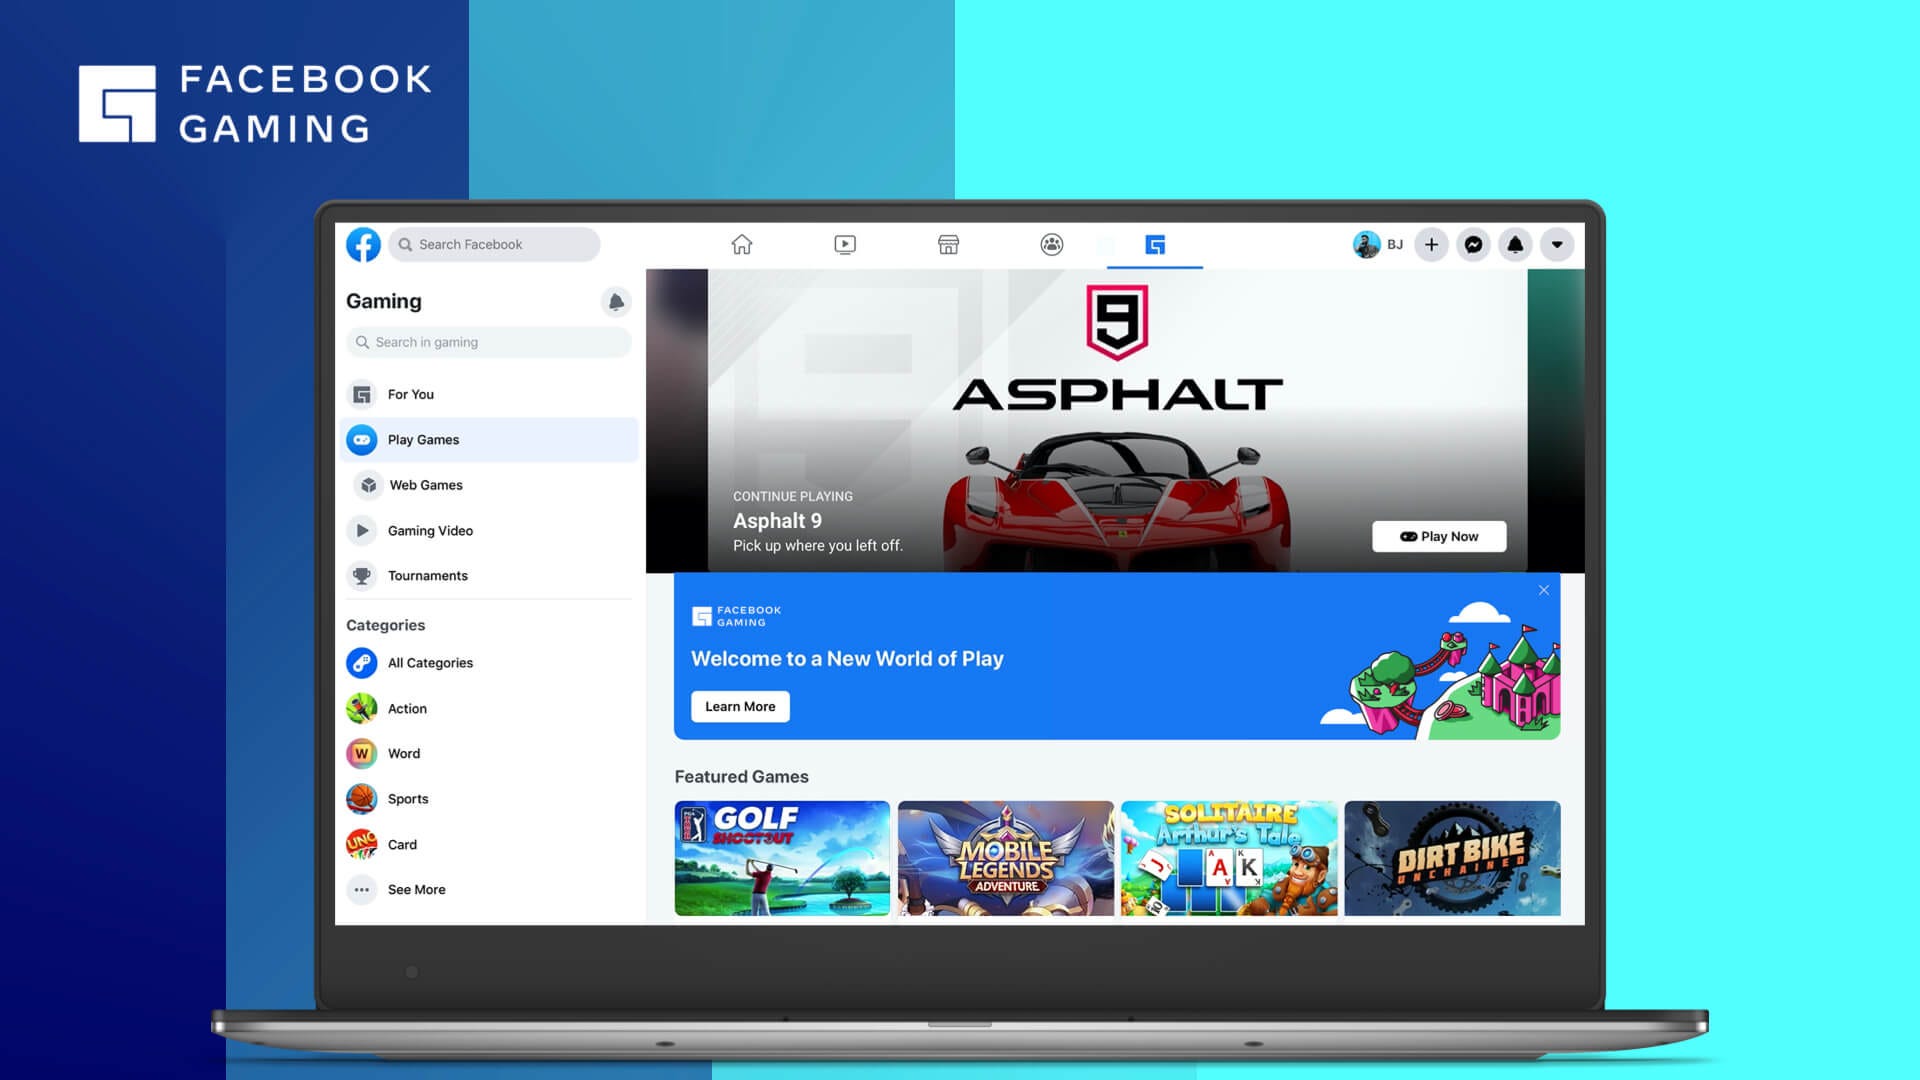Select the Play Games sidebar icon

363,439
